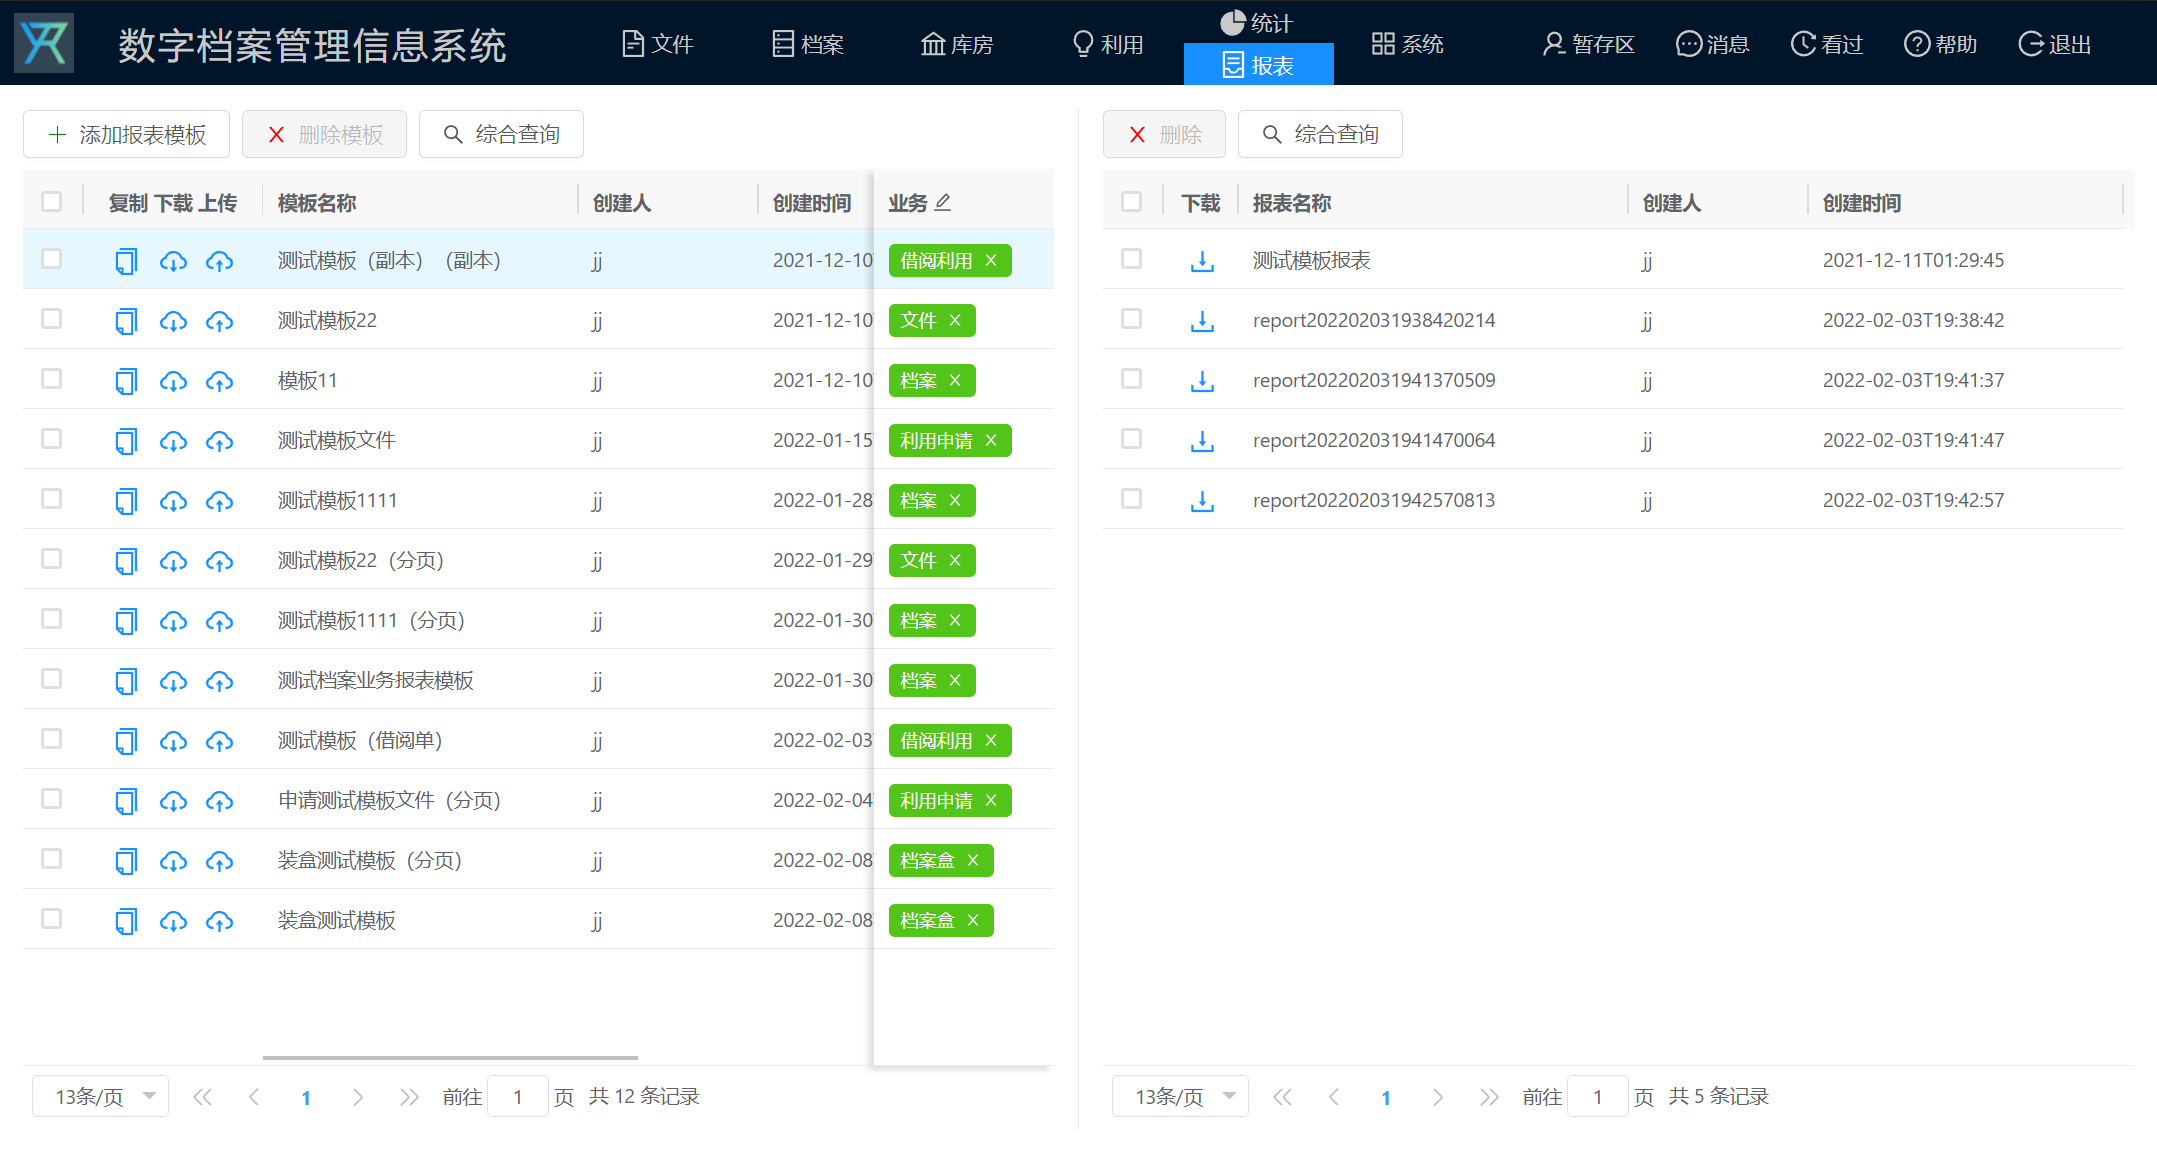
Task: Open the 库房 menu
Action: click(957, 44)
